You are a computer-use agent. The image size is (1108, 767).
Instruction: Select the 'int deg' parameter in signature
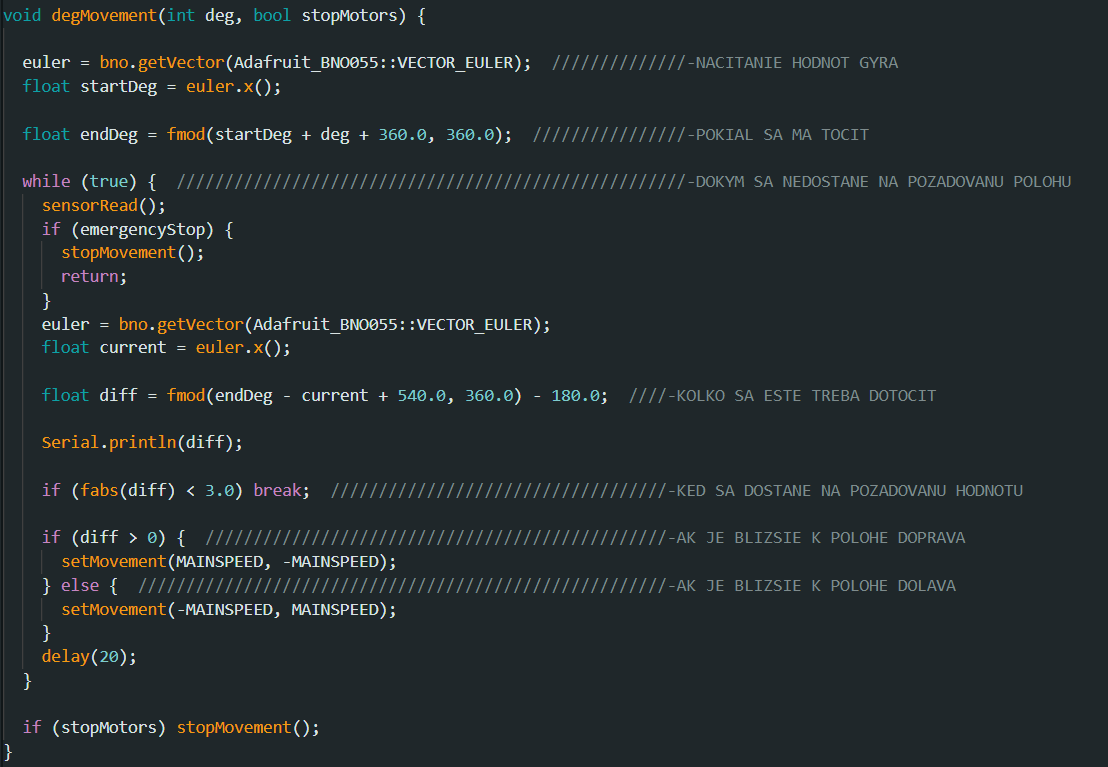click(x=201, y=15)
